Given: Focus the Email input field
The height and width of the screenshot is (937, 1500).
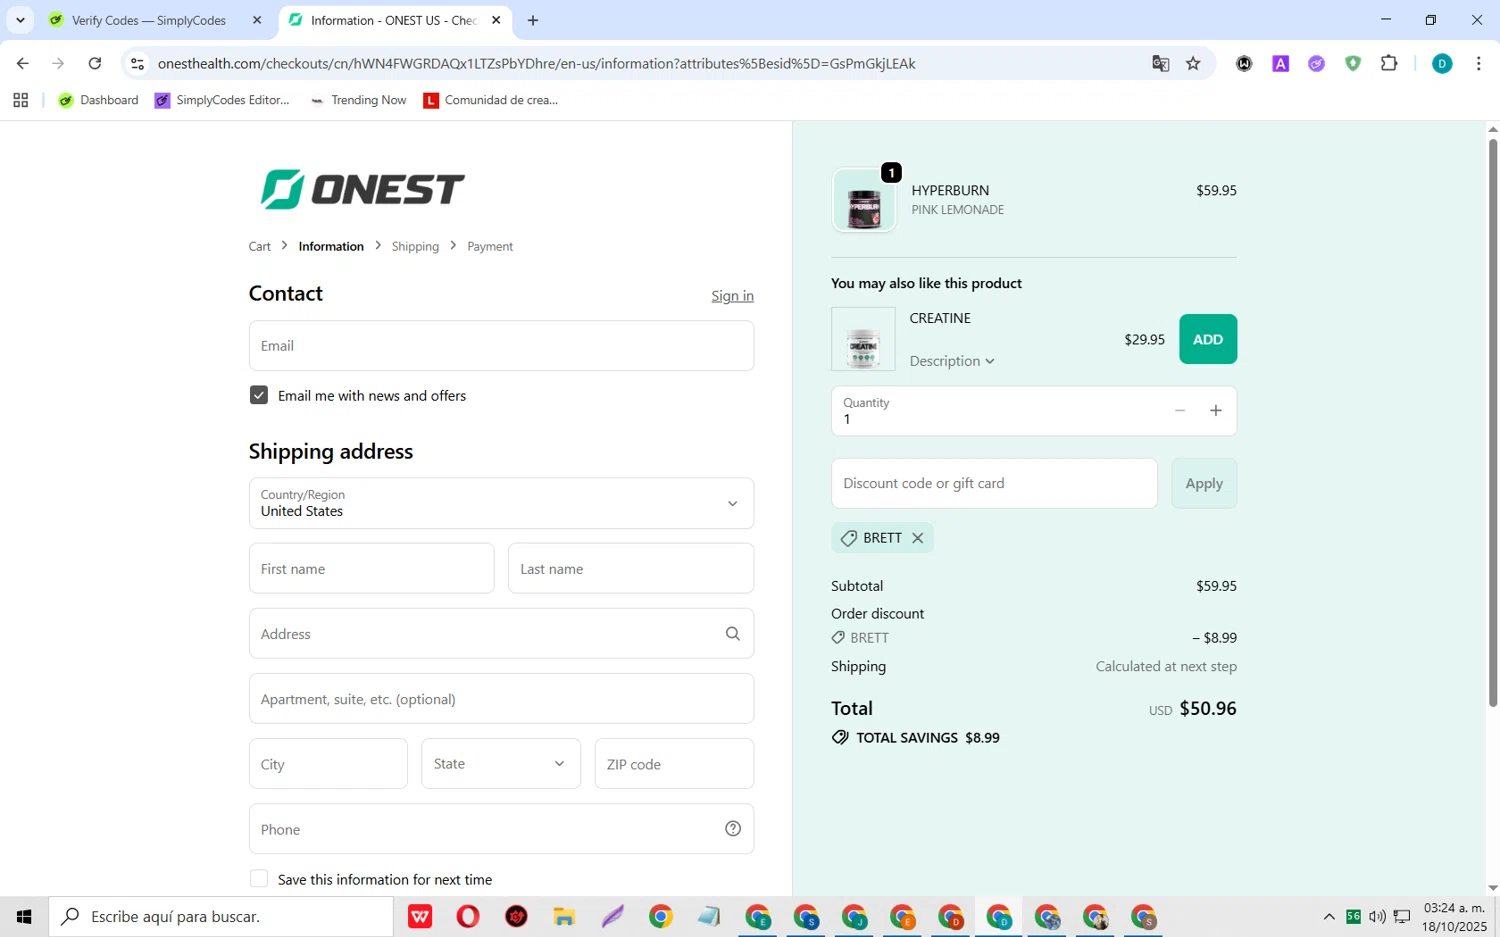Looking at the screenshot, I should 501,346.
